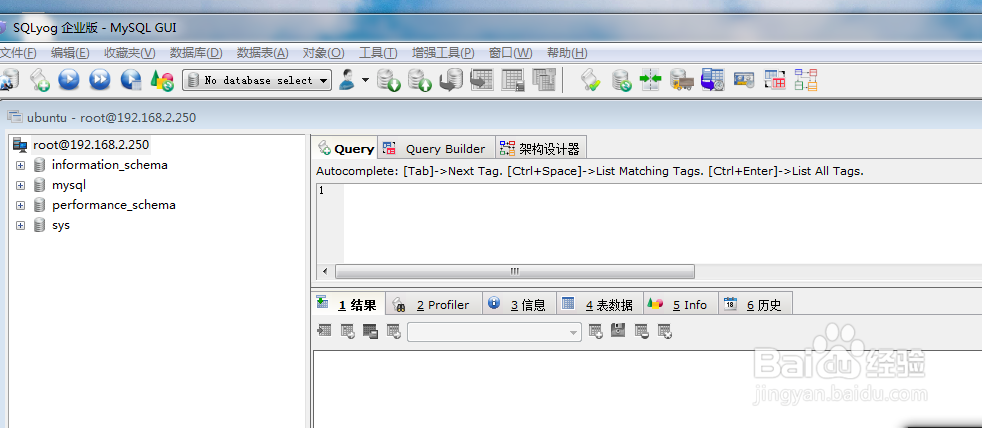This screenshot has height=428, width=982.
Task: Expand the performance_schema database node
Action: [21, 206]
